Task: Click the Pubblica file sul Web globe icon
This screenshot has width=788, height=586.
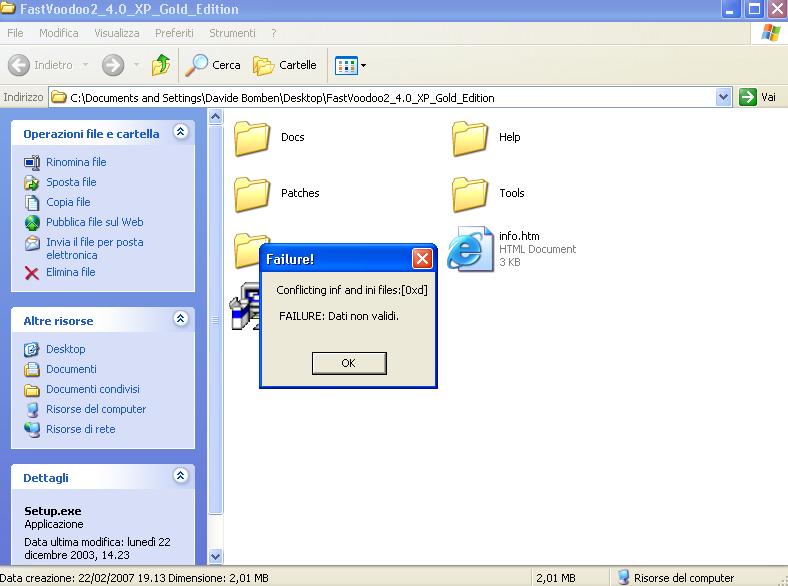Action: 32,223
